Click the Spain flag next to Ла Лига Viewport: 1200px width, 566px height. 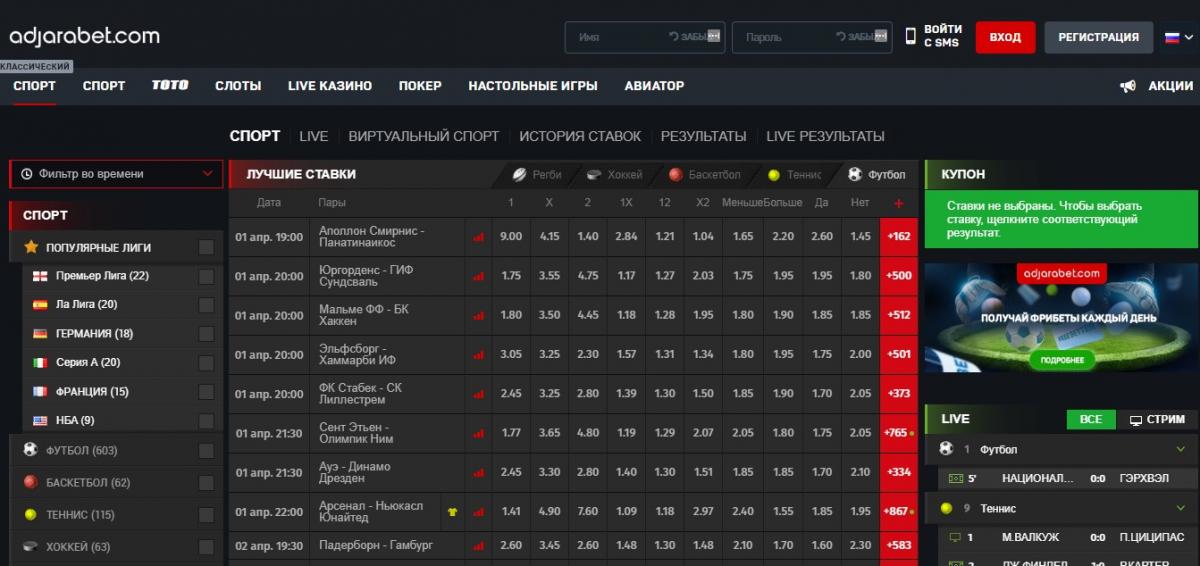click(x=40, y=305)
